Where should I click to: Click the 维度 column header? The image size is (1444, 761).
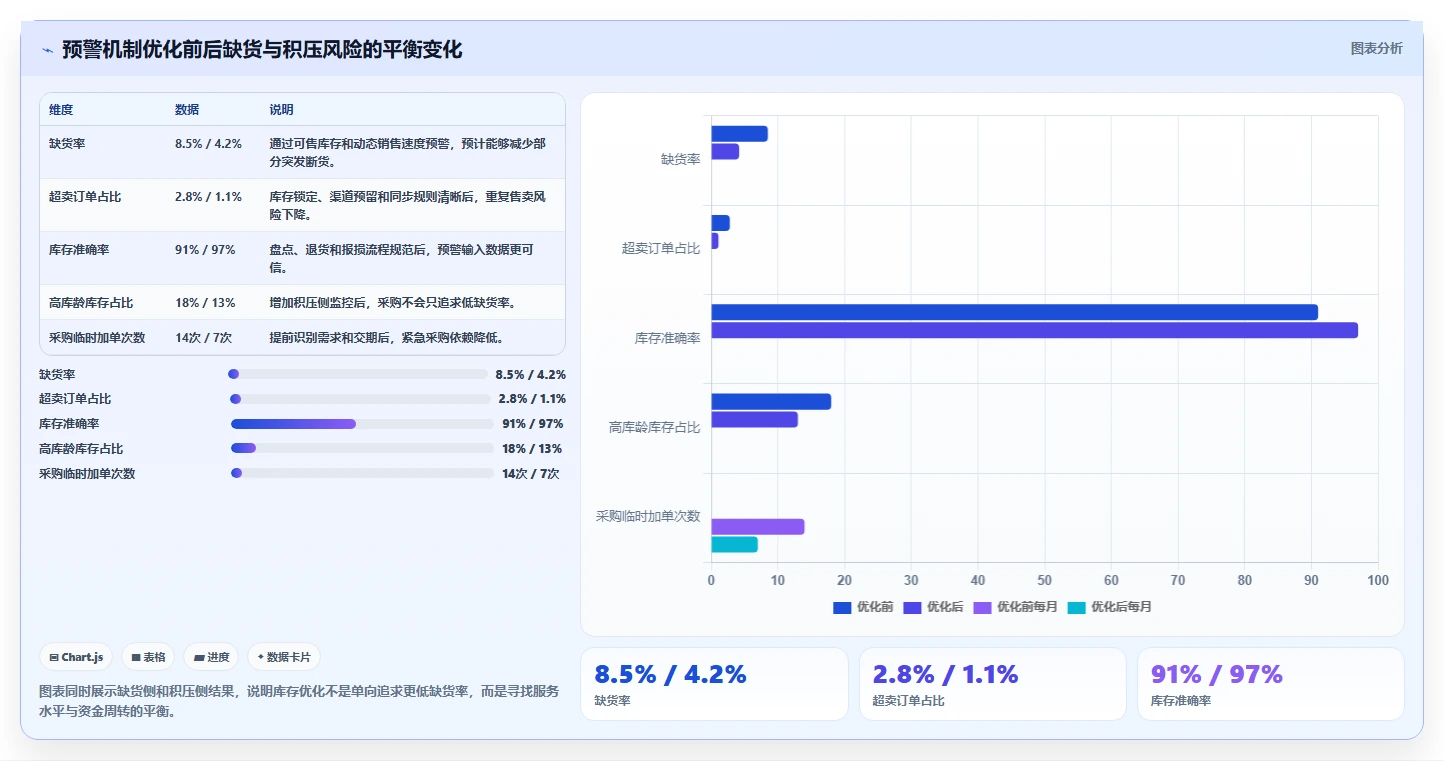point(61,110)
